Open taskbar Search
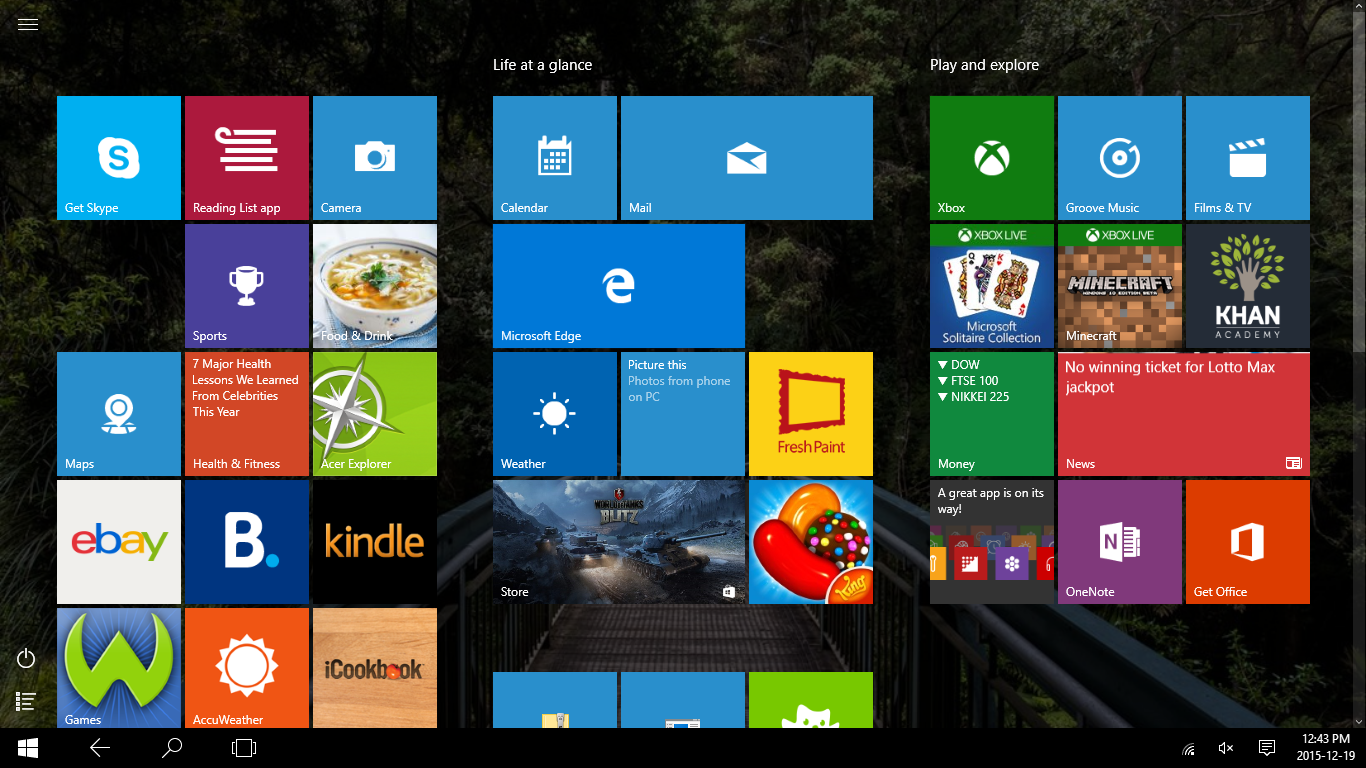Viewport: 1366px width, 768px height. click(x=172, y=748)
